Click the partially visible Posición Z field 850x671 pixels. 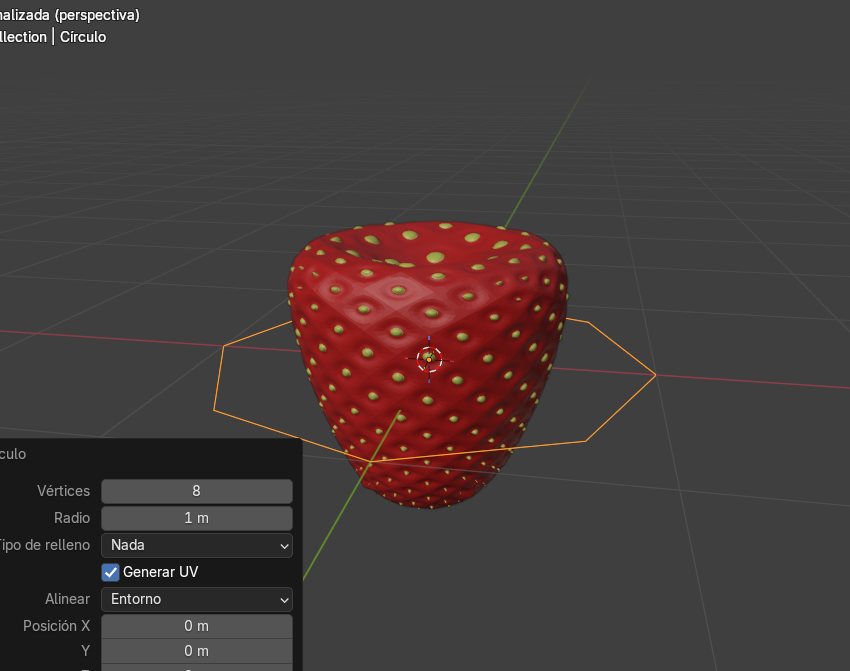[x=196, y=668]
